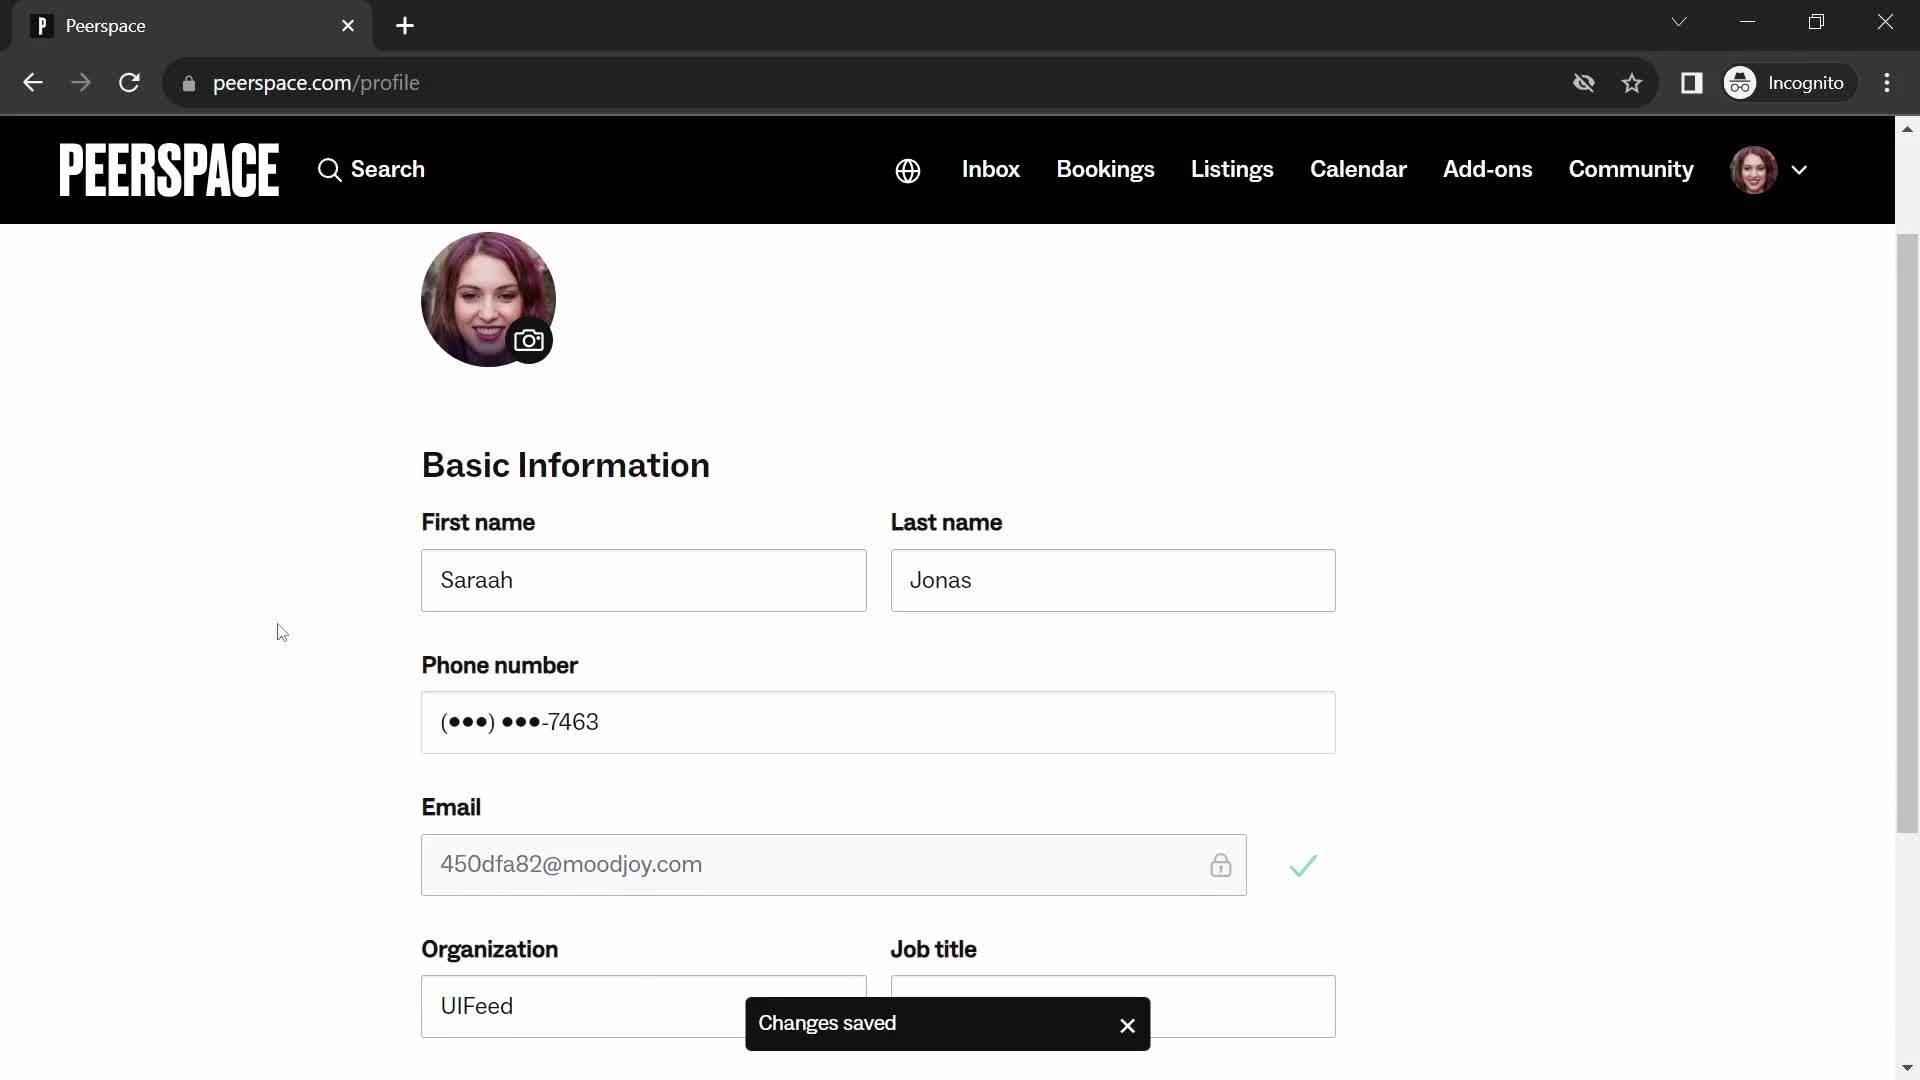1920x1080 pixels.
Task: Click Add-ons navigation link
Action: point(1487,169)
